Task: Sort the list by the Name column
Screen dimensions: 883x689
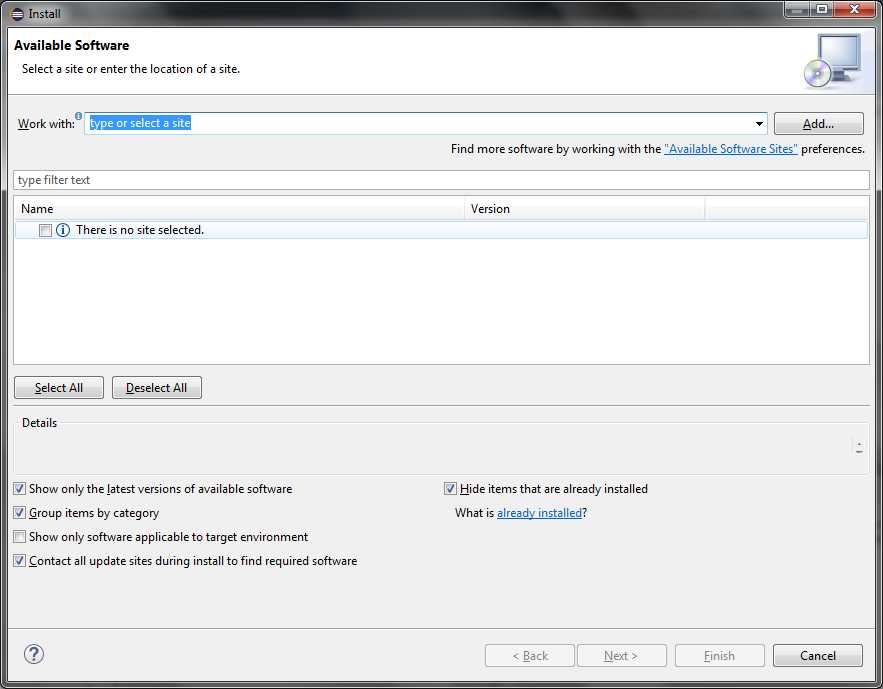Action: click(x=236, y=208)
